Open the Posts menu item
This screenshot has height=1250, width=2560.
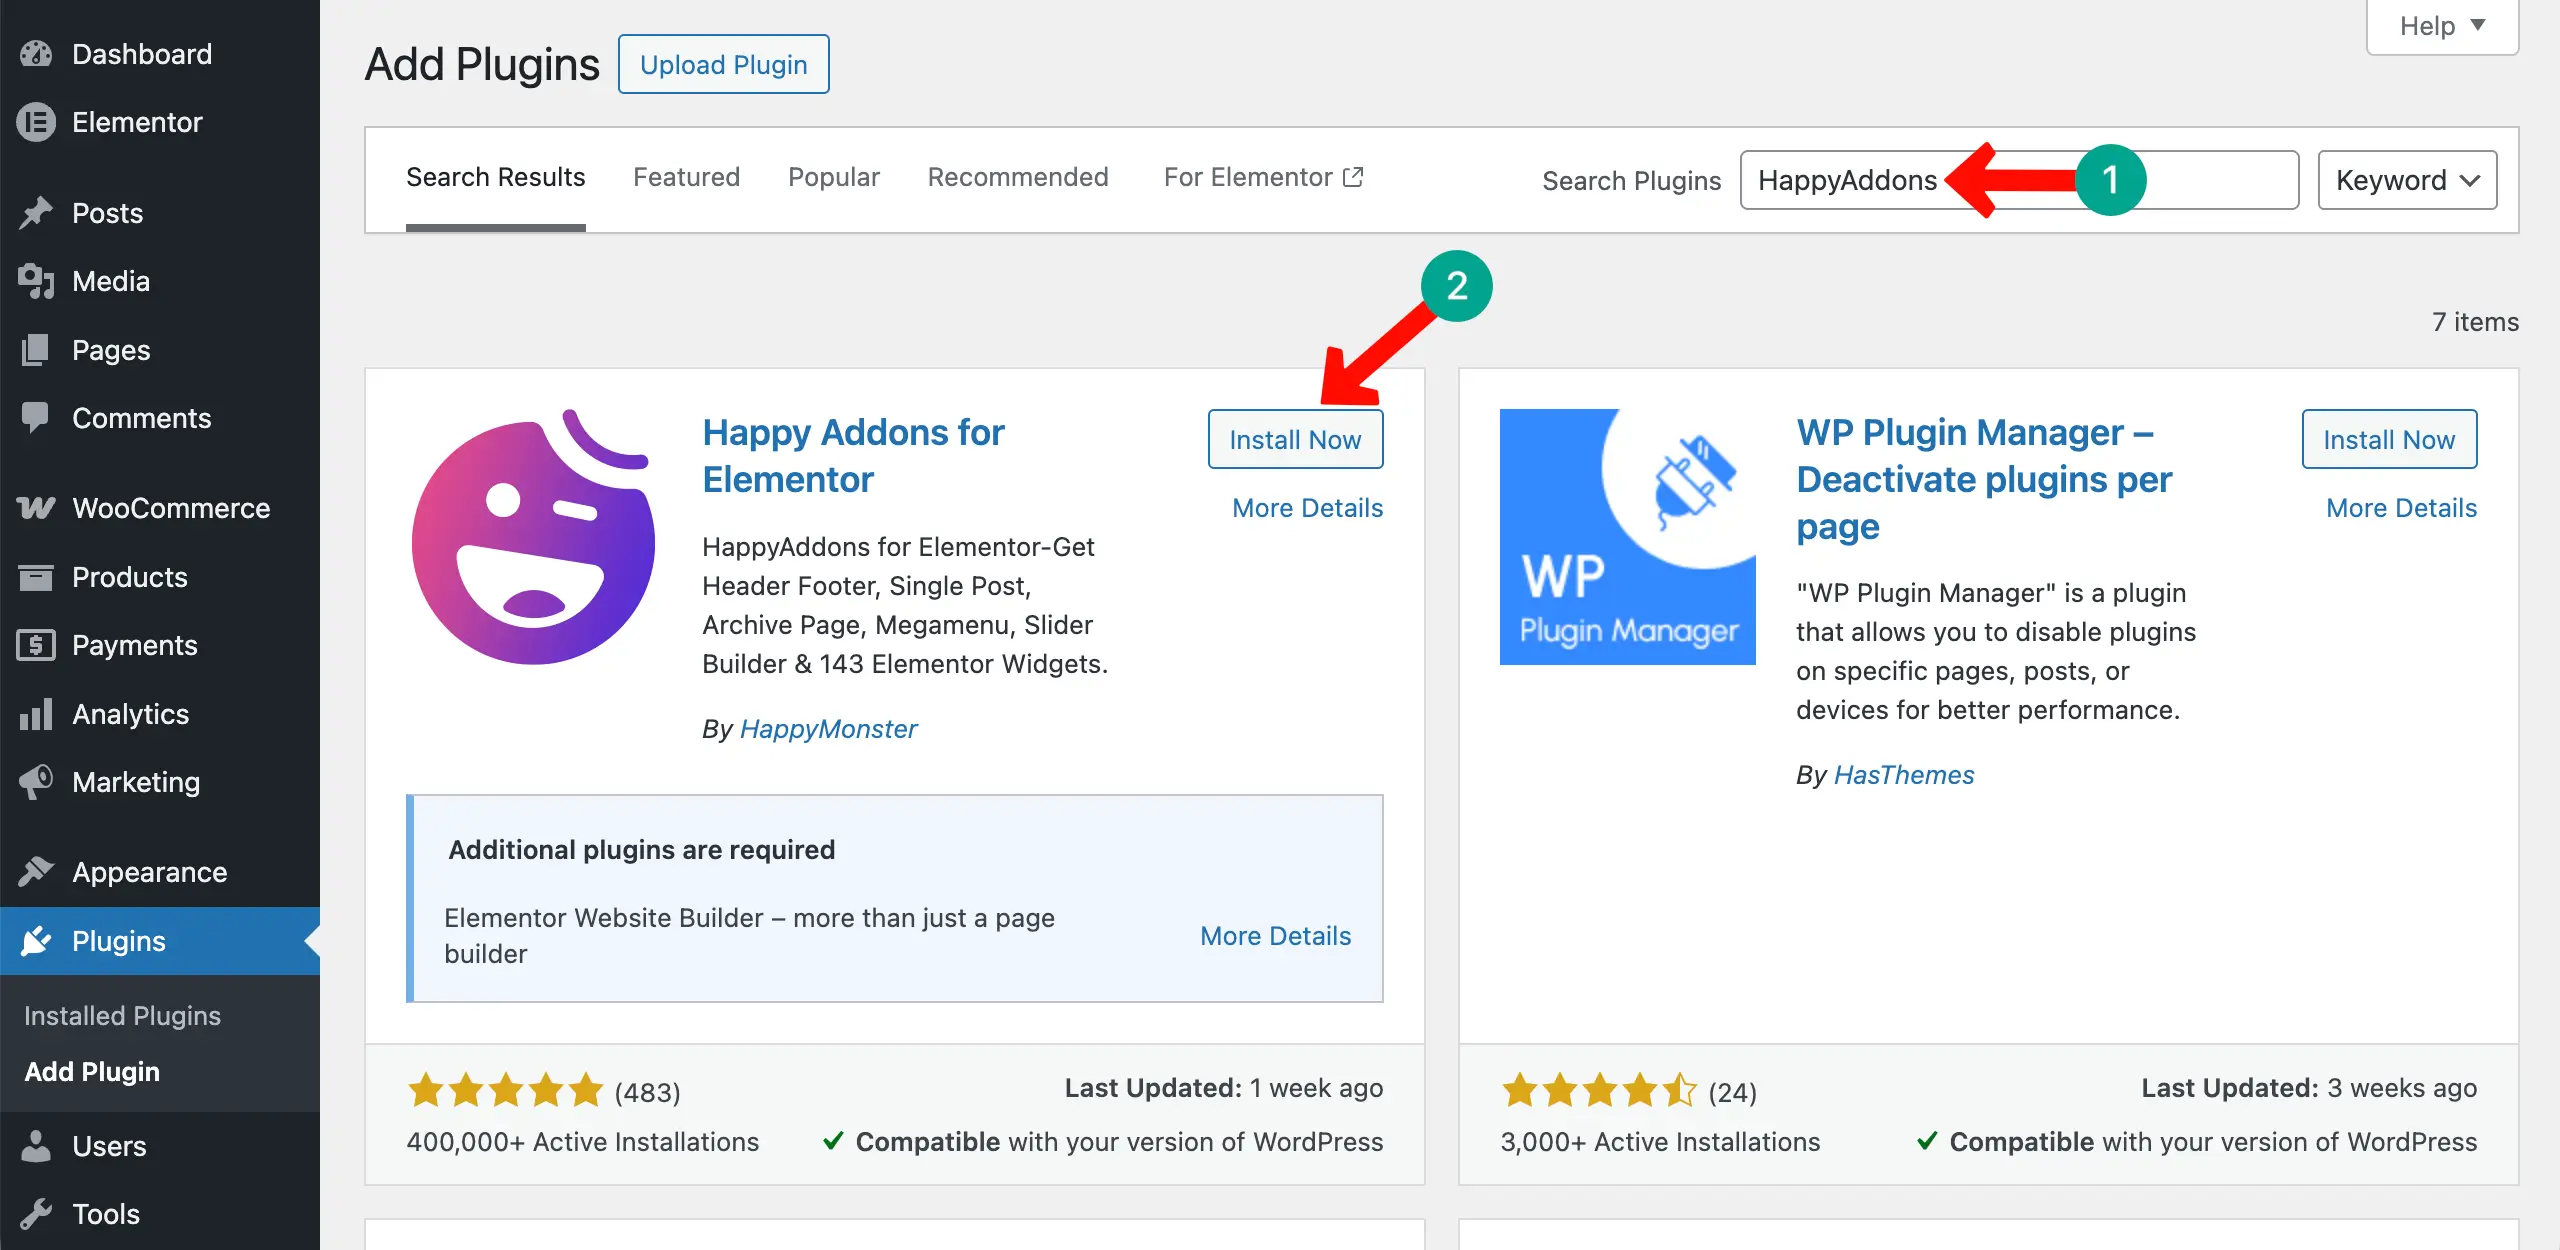(x=160, y=213)
